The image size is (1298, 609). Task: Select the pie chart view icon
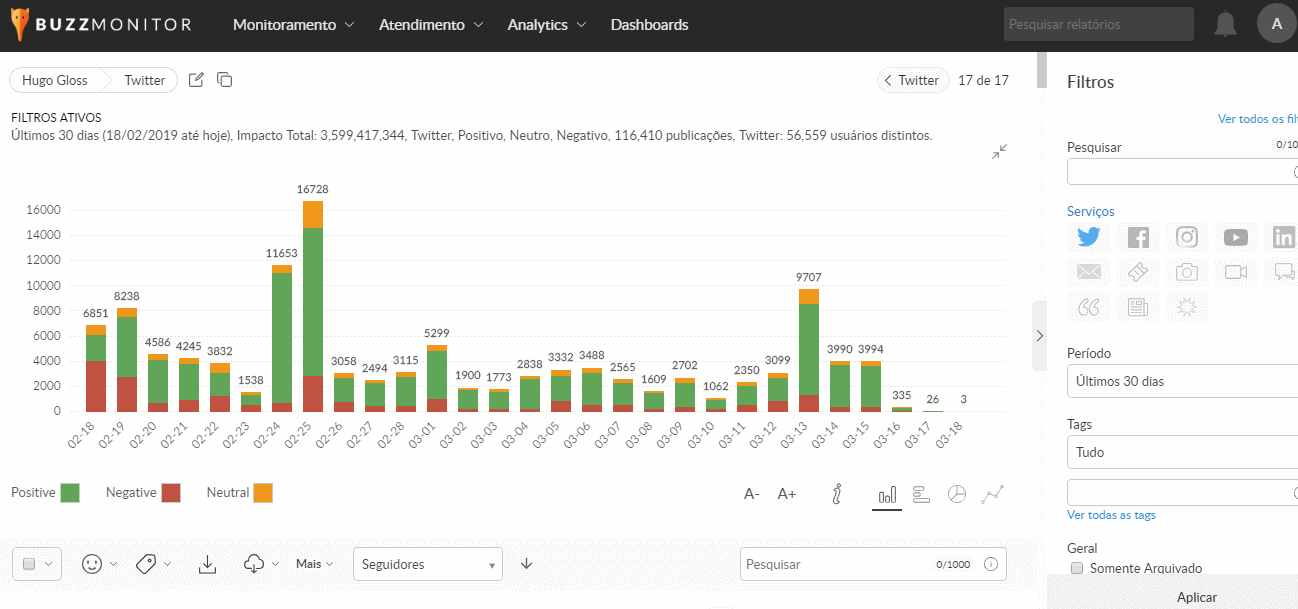click(957, 494)
